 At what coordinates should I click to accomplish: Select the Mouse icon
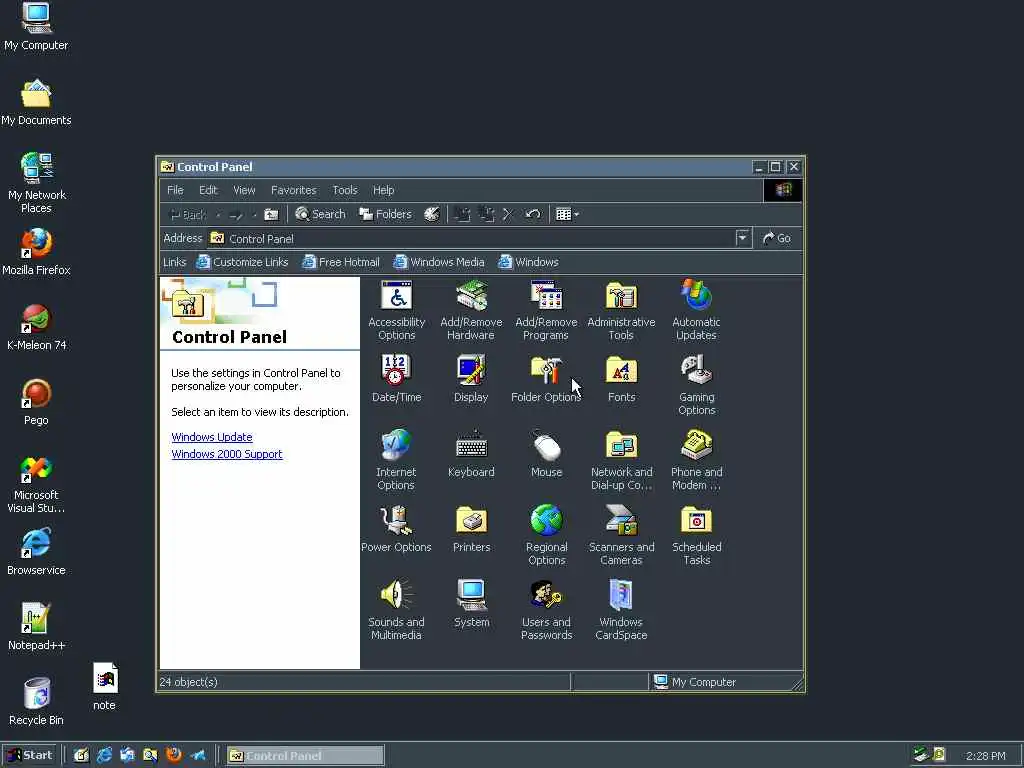click(x=547, y=454)
